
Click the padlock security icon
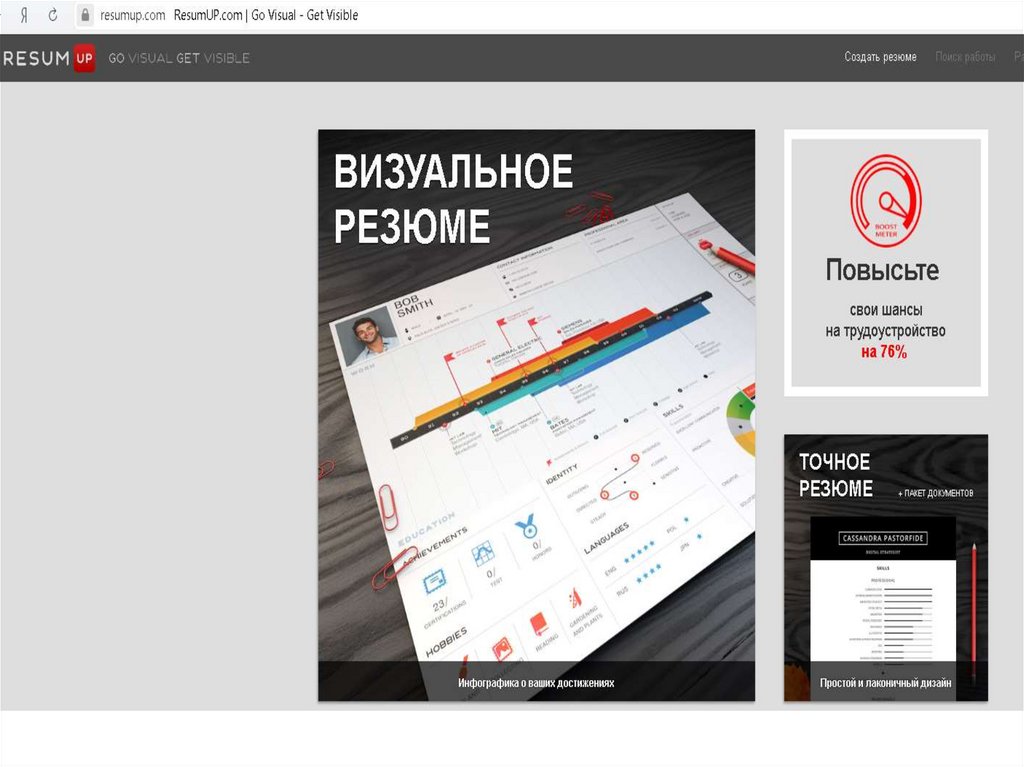point(85,14)
